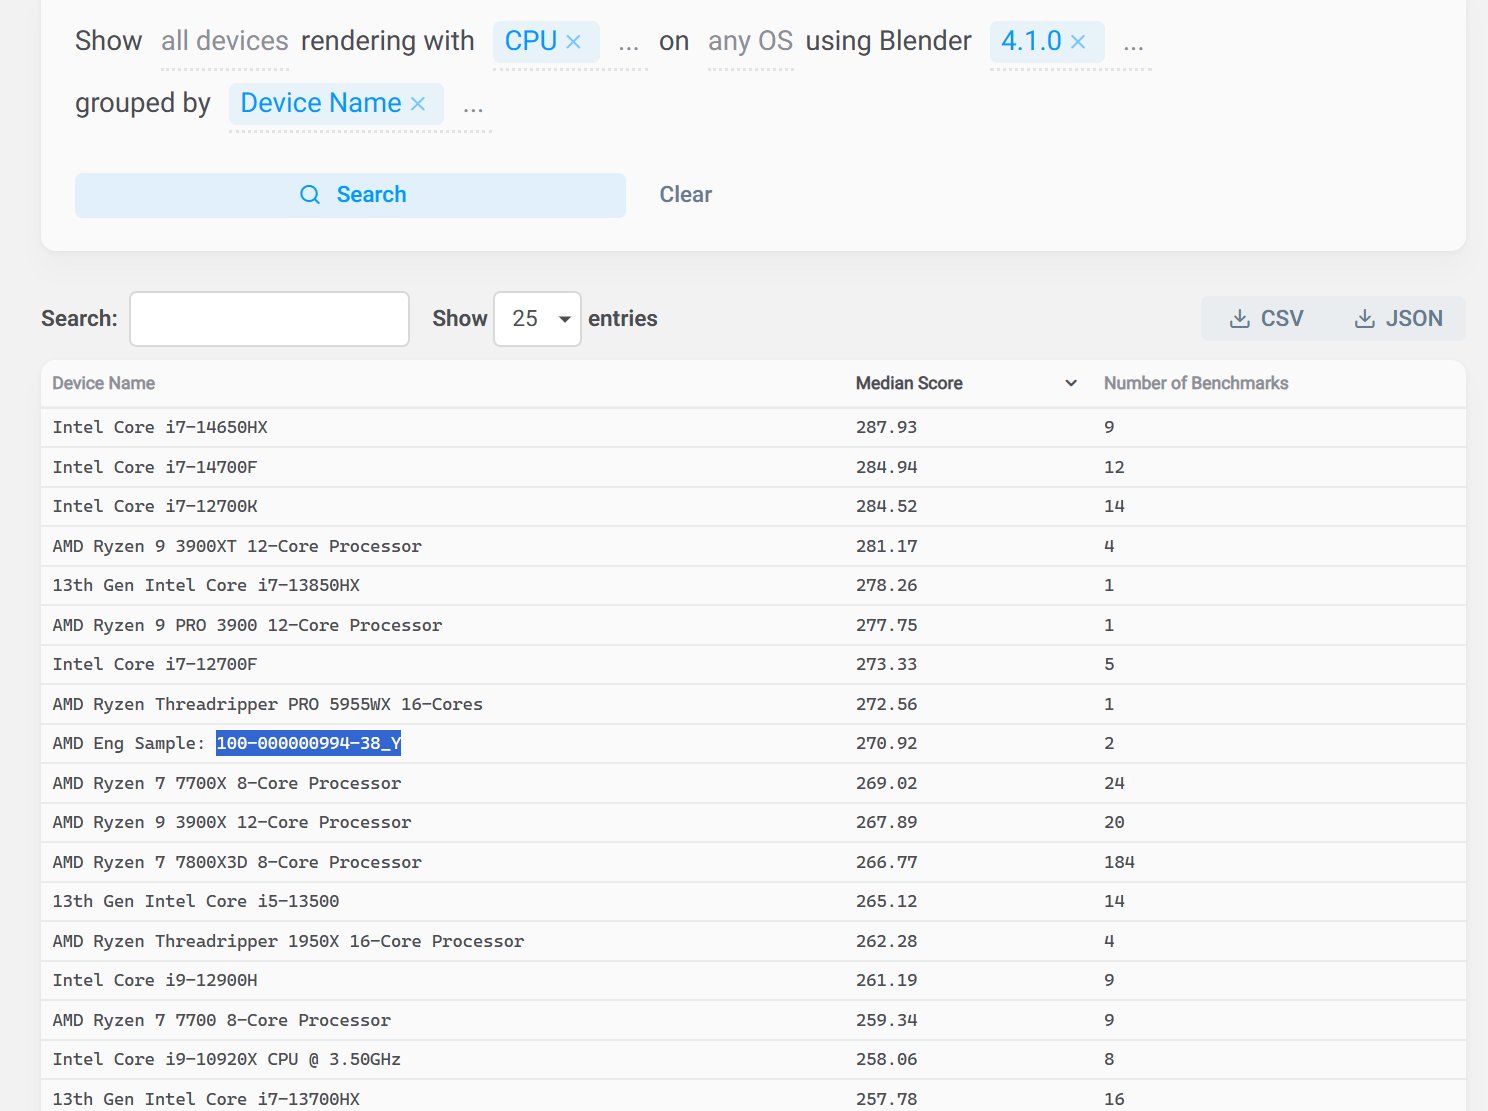Add another grouping via ellipsis after Device Name
This screenshot has height=1111, width=1488.
(473, 106)
